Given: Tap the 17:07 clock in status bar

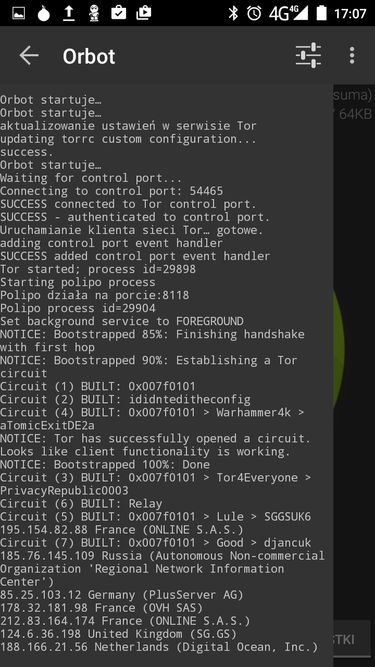Looking at the screenshot, I should (350, 14).
